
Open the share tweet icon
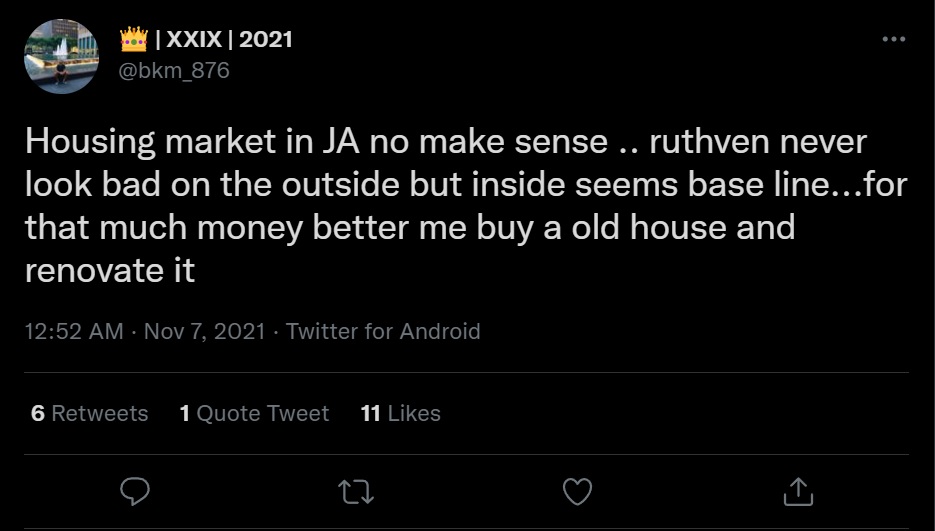pyautogui.click(x=797, y=490)
